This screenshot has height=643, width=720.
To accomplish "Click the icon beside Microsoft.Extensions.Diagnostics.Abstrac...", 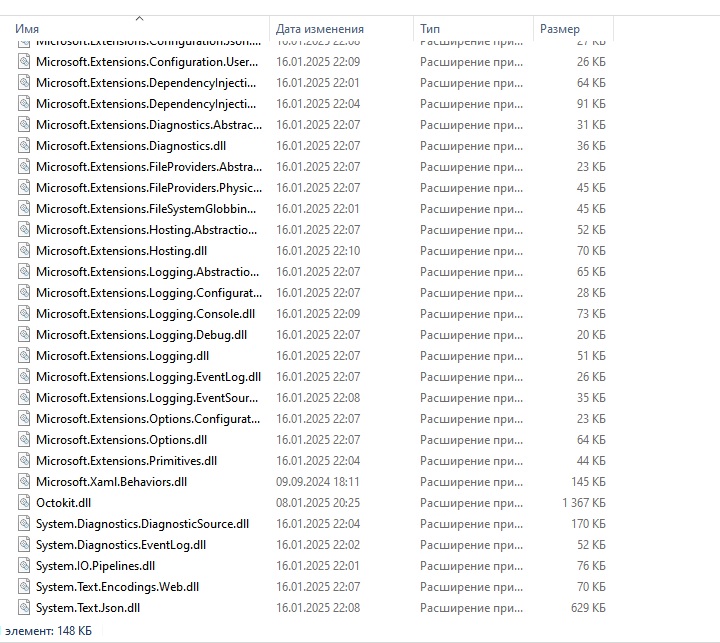I will (24, 124).
